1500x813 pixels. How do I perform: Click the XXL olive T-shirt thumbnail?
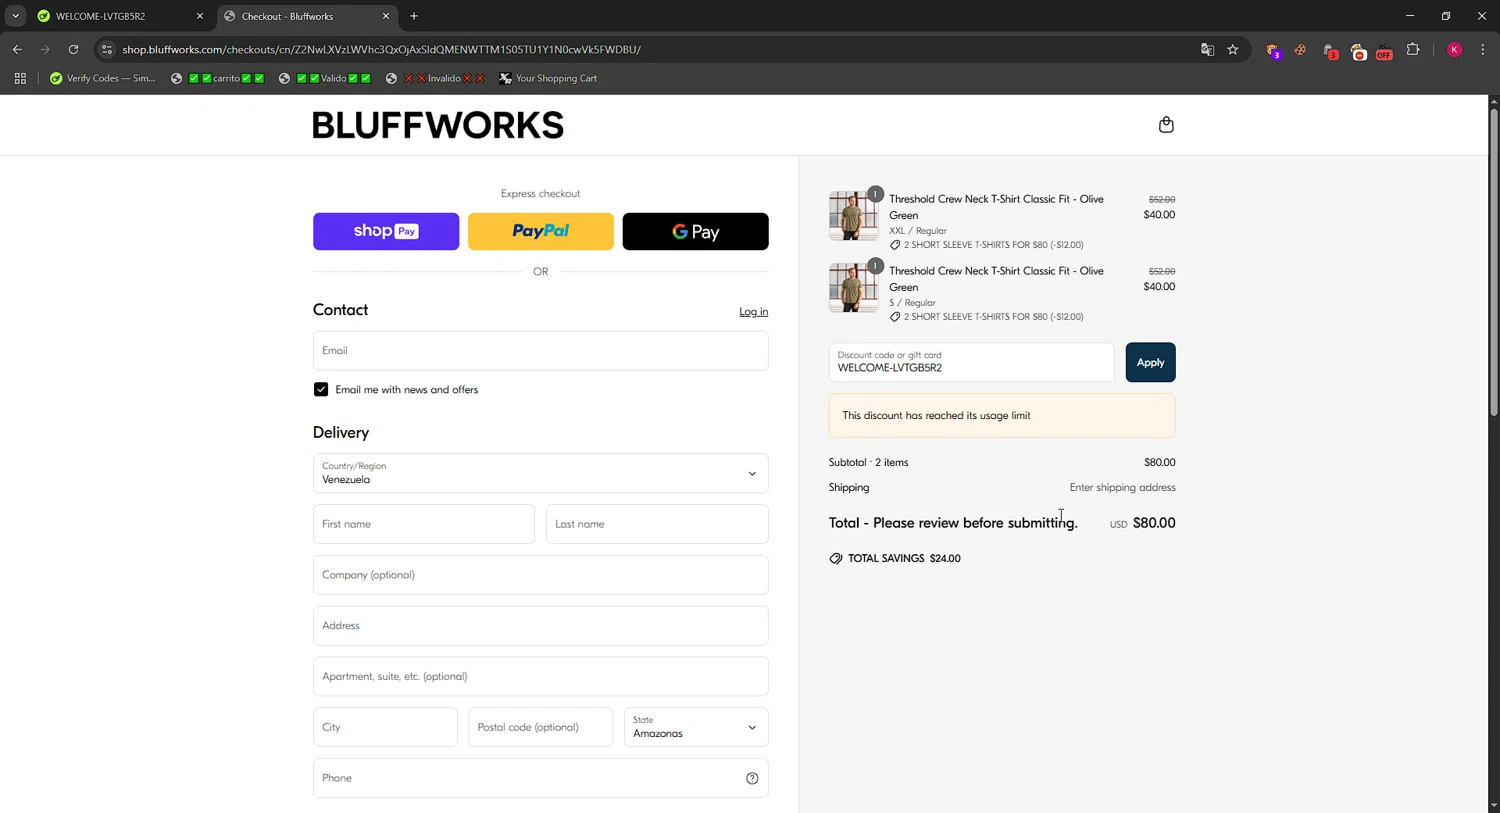tap(853, 216)
